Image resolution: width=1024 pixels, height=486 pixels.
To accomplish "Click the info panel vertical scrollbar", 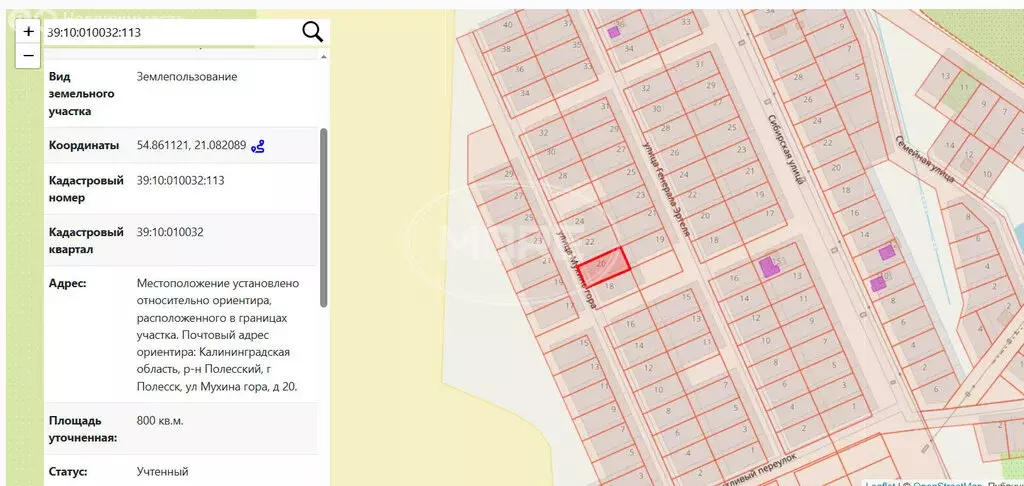I will coord(324,218).
